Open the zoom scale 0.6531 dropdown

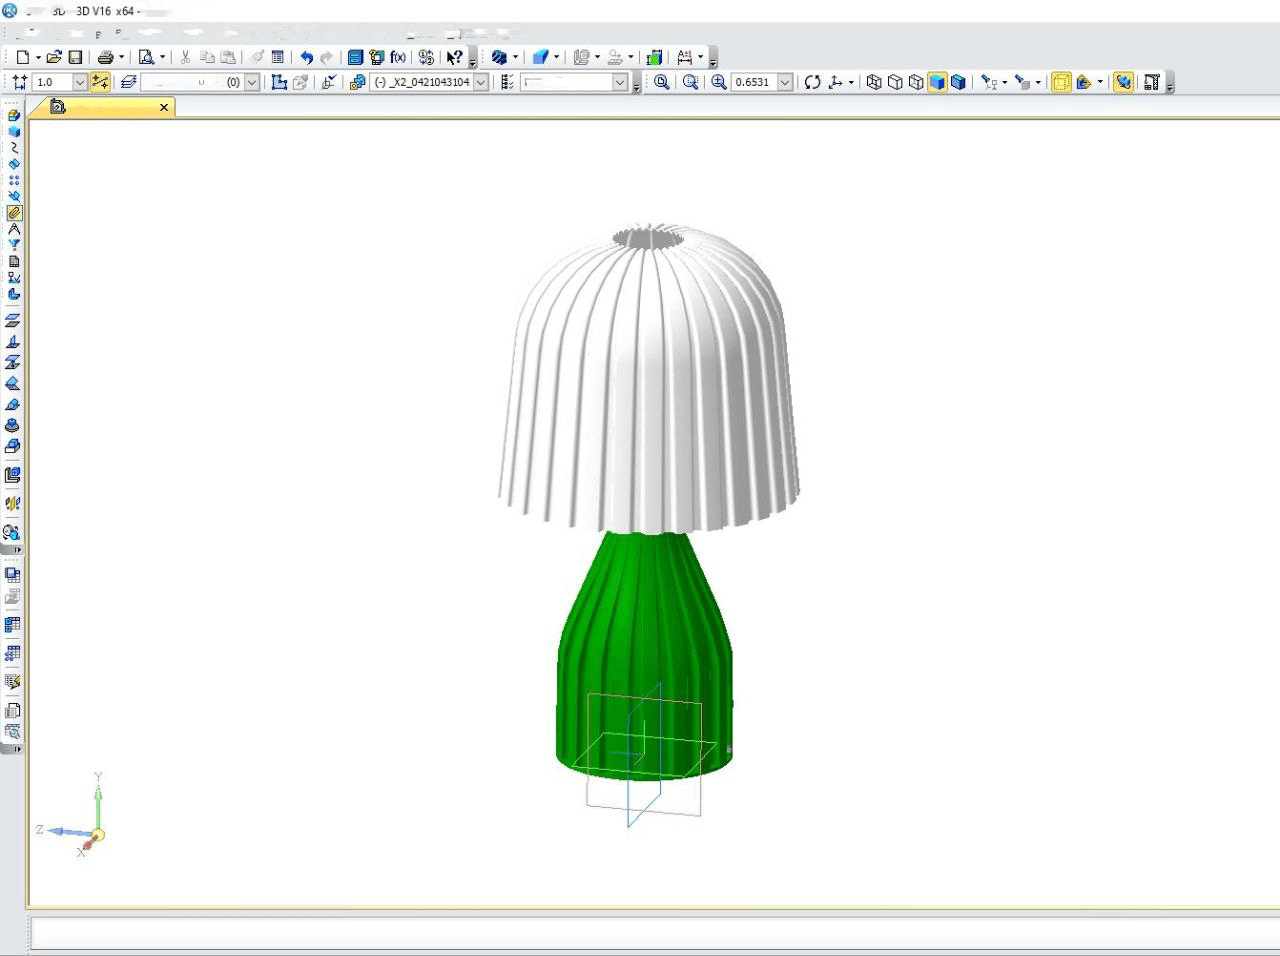(x=785, y=82)
